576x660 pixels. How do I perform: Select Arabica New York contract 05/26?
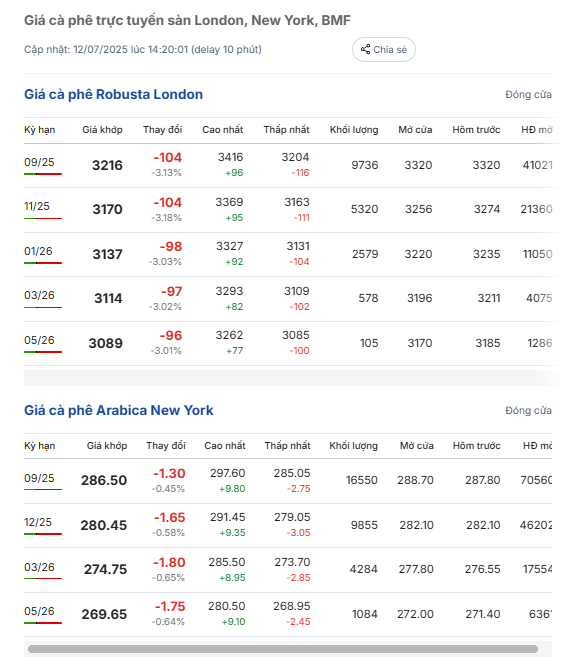point(39,611)
